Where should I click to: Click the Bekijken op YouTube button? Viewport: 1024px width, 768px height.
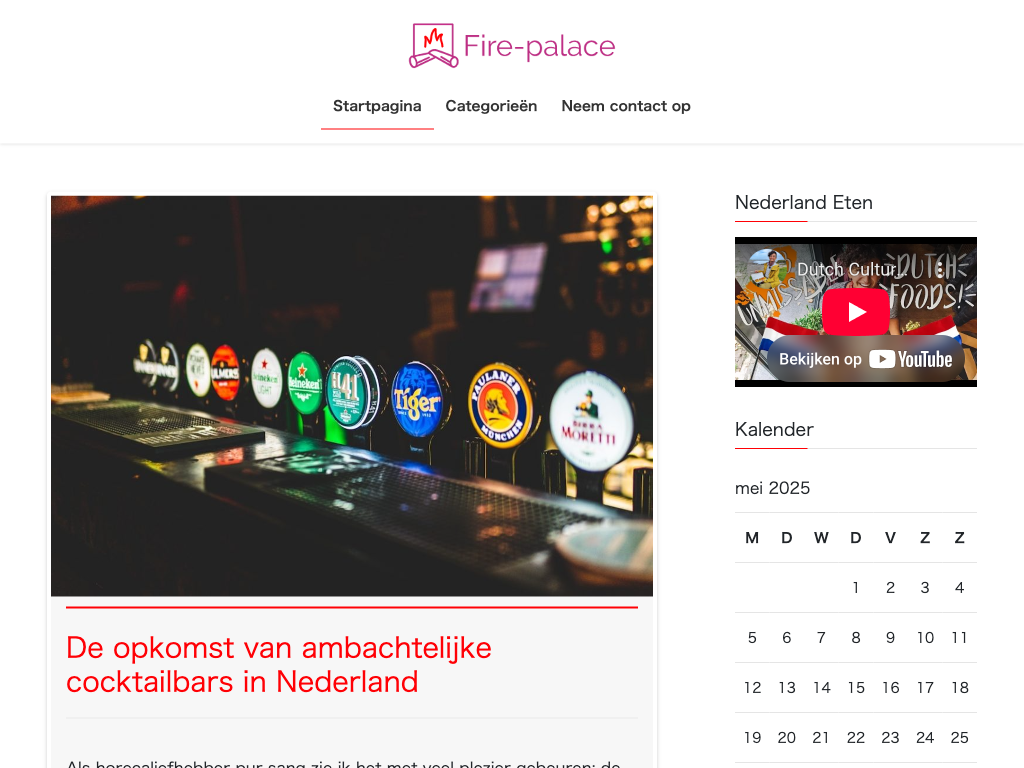tap(865, 359)
